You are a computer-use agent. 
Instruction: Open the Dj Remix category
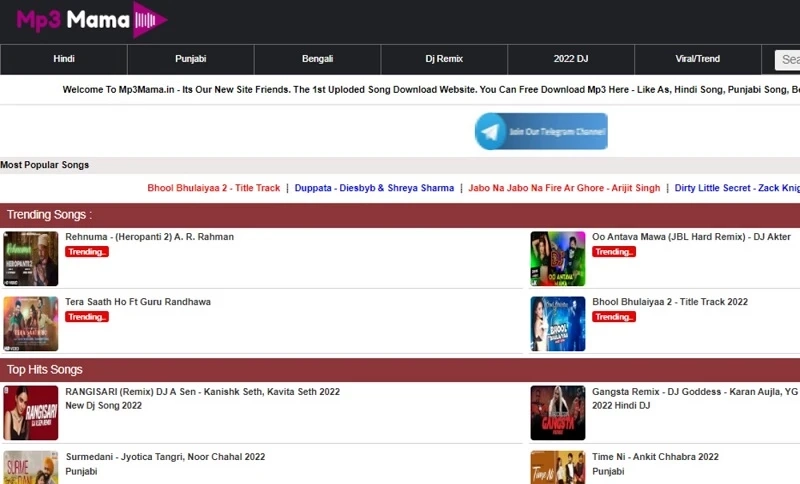click(x=444, y=59)
